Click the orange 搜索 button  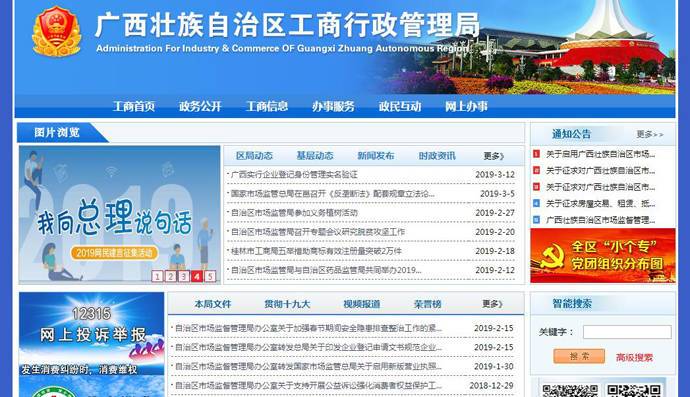579,356
